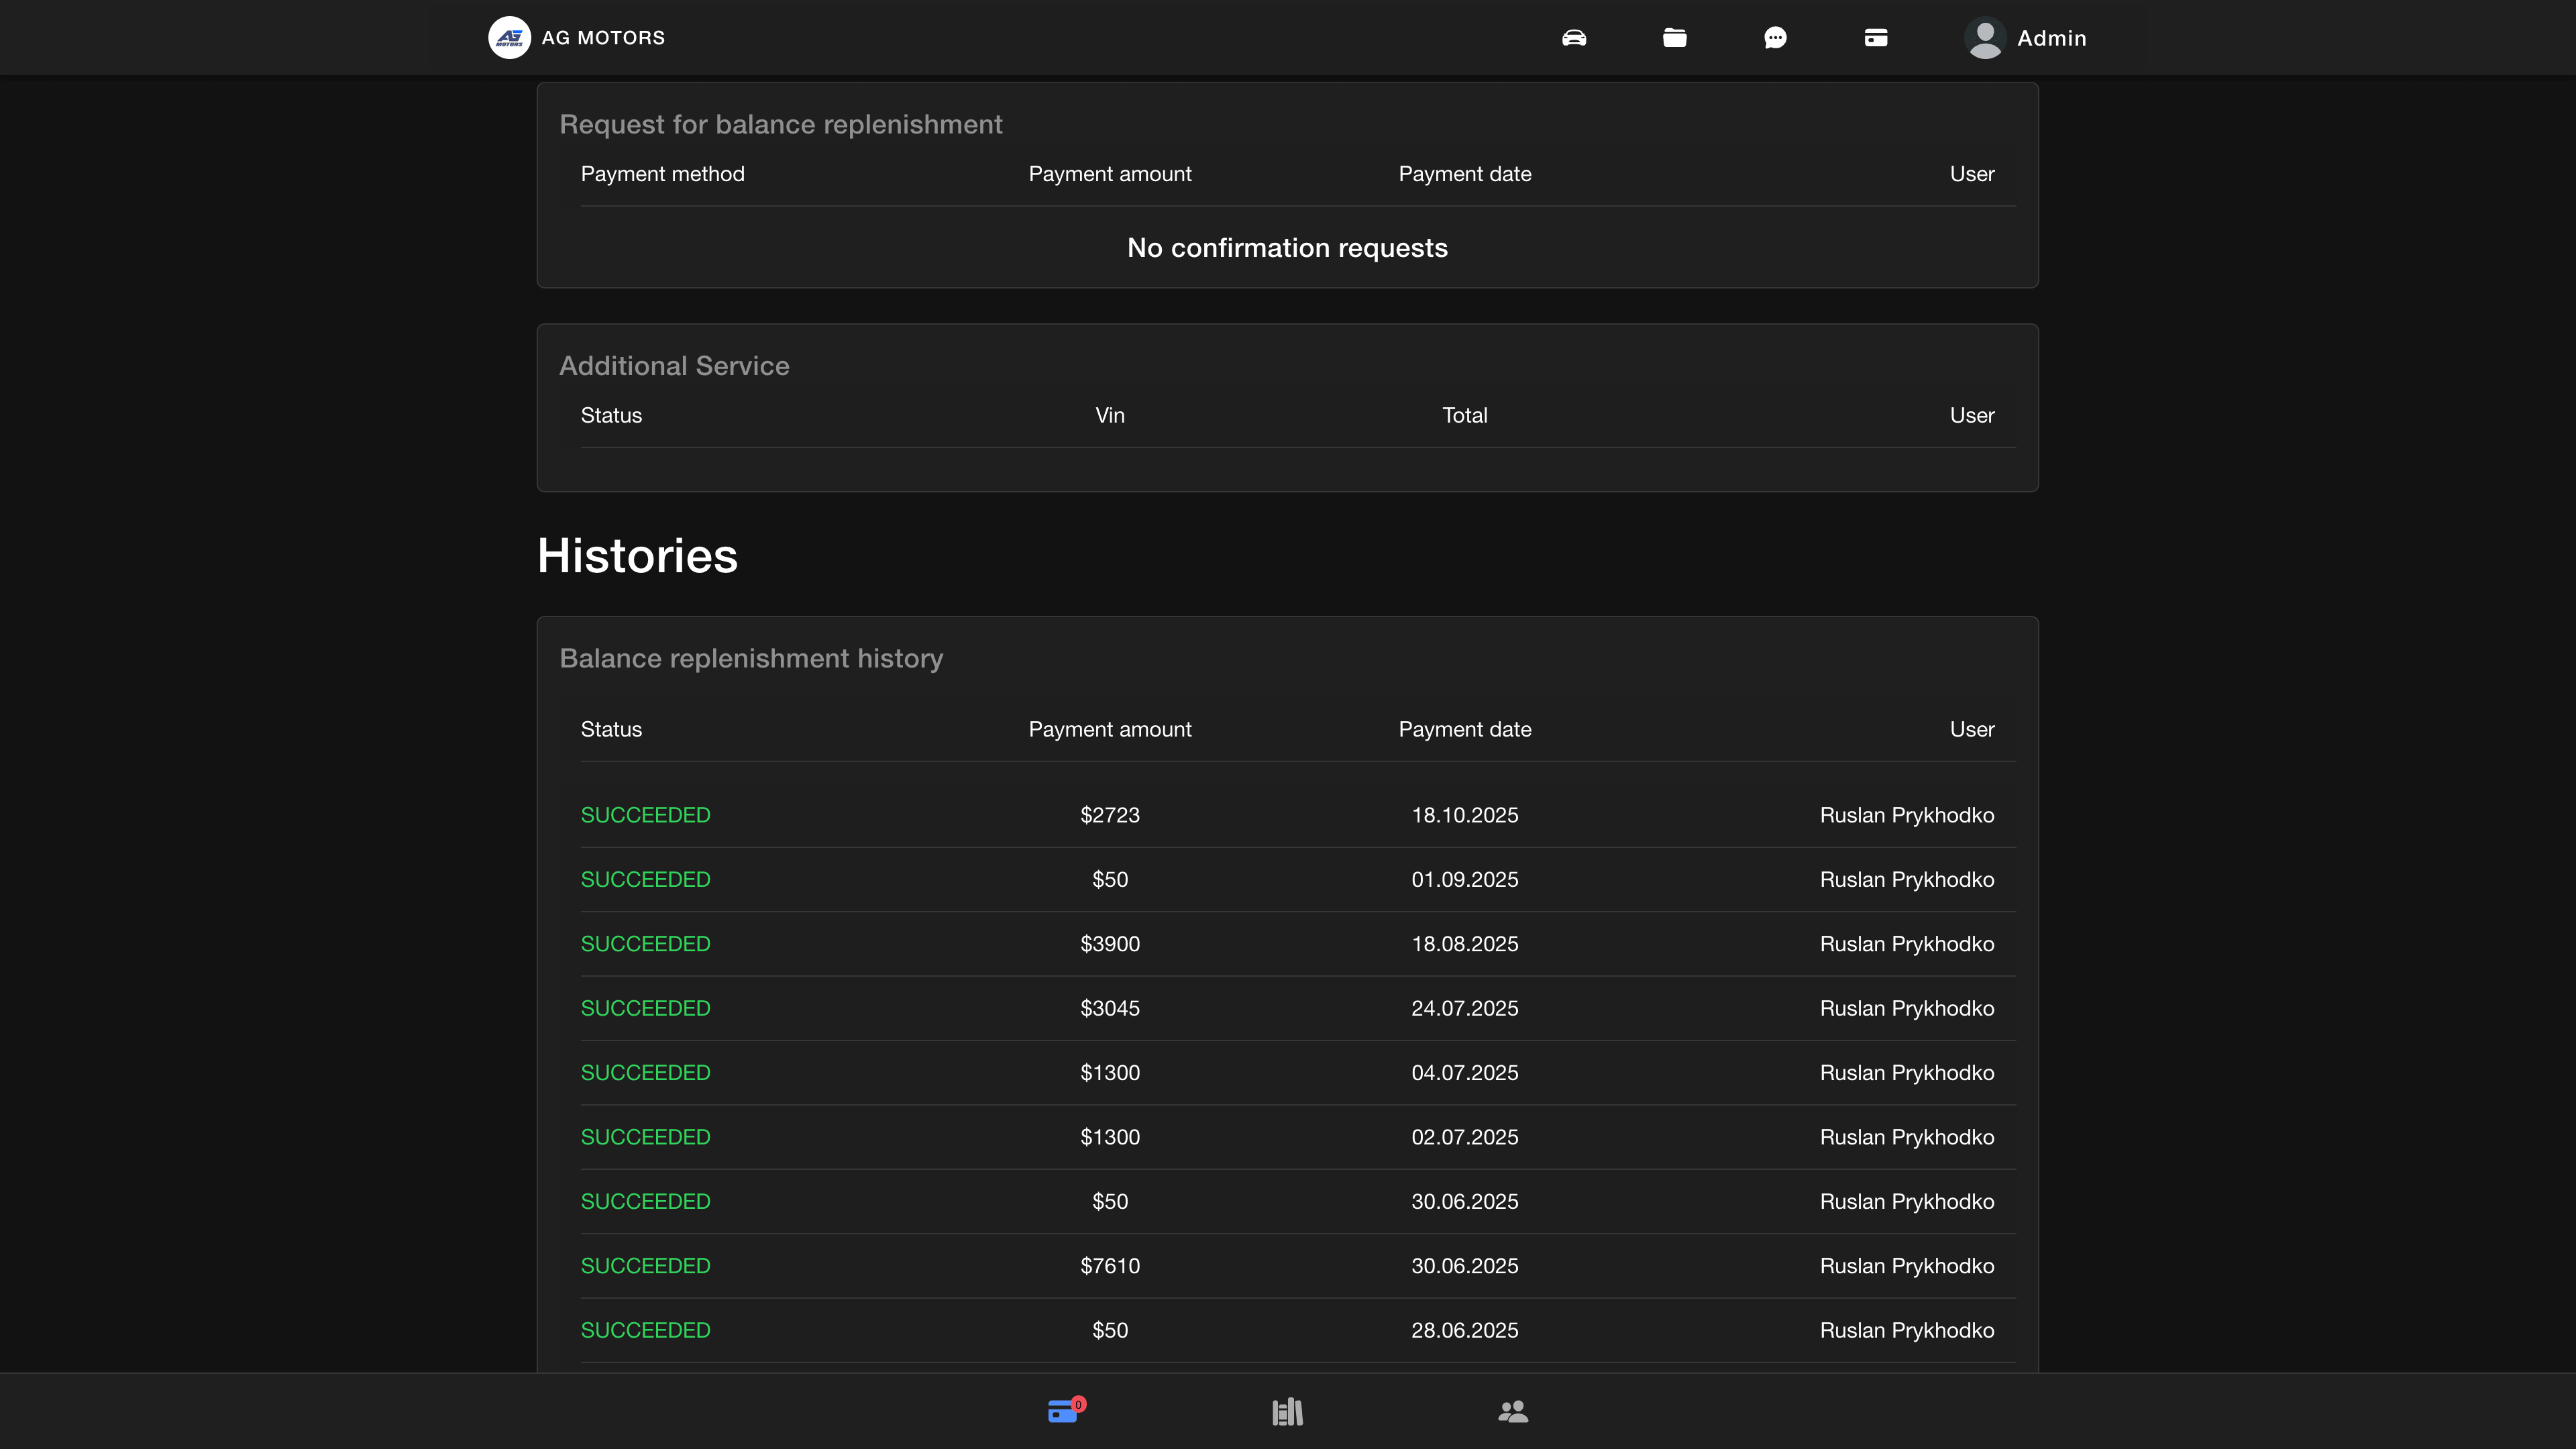Screen dimensions: 2576x1449
Task: Click Ruslan Prykhodko in 28.06.2025 row
Action: 1907,1330
